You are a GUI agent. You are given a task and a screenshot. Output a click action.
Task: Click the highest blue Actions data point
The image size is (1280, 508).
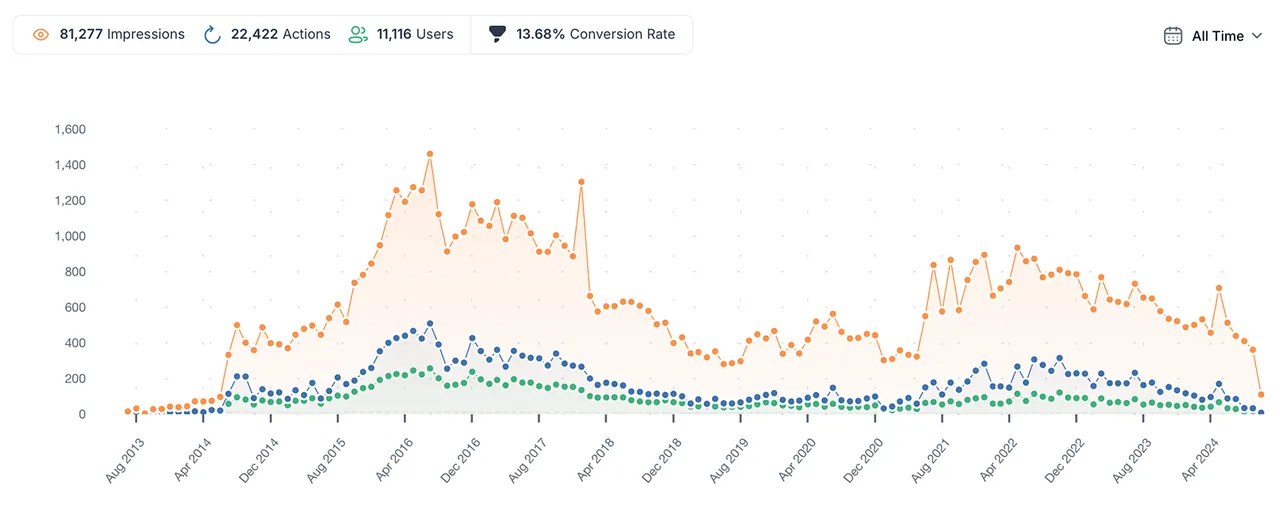click(x=430, y=324)
